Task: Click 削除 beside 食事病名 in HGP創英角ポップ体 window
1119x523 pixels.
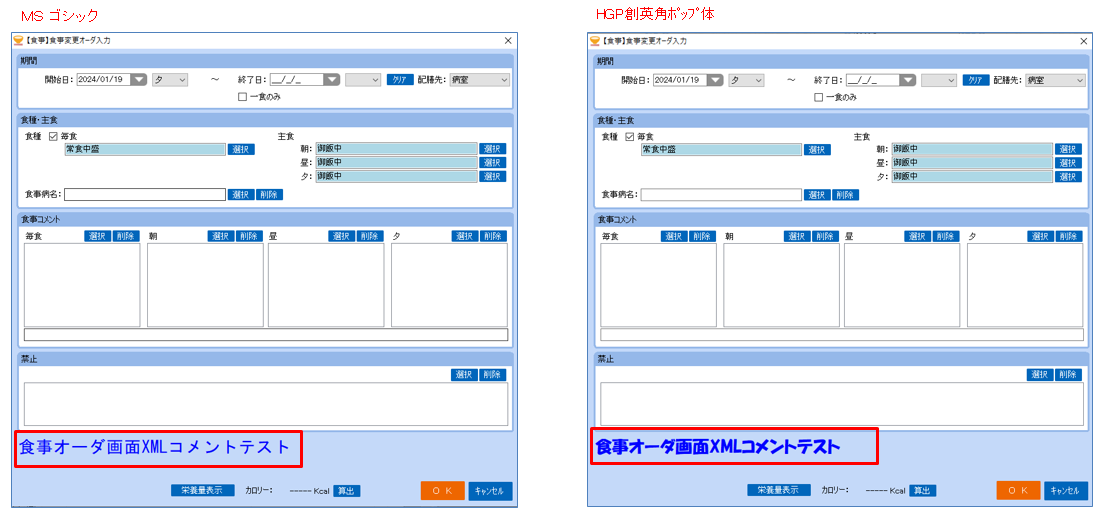Action: click(x=846, y=194)
